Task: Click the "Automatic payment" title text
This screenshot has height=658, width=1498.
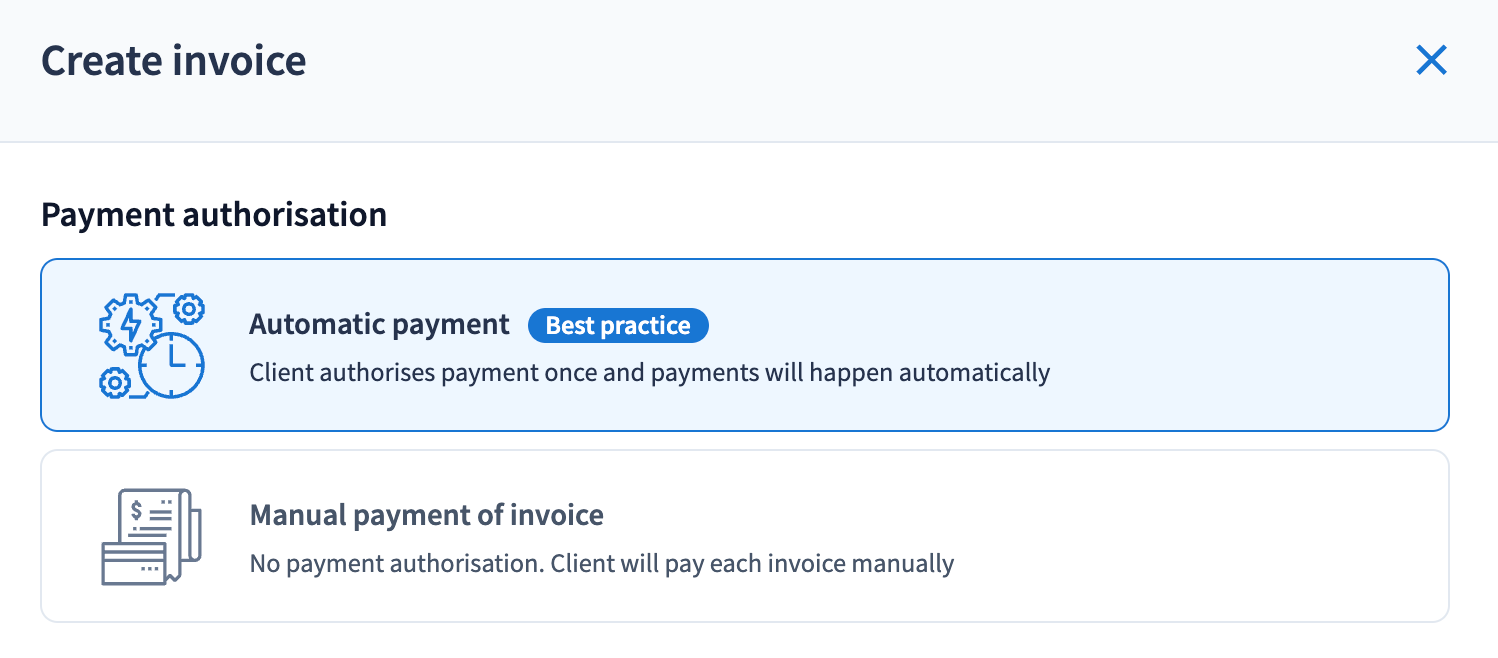Action: (379, 325)
